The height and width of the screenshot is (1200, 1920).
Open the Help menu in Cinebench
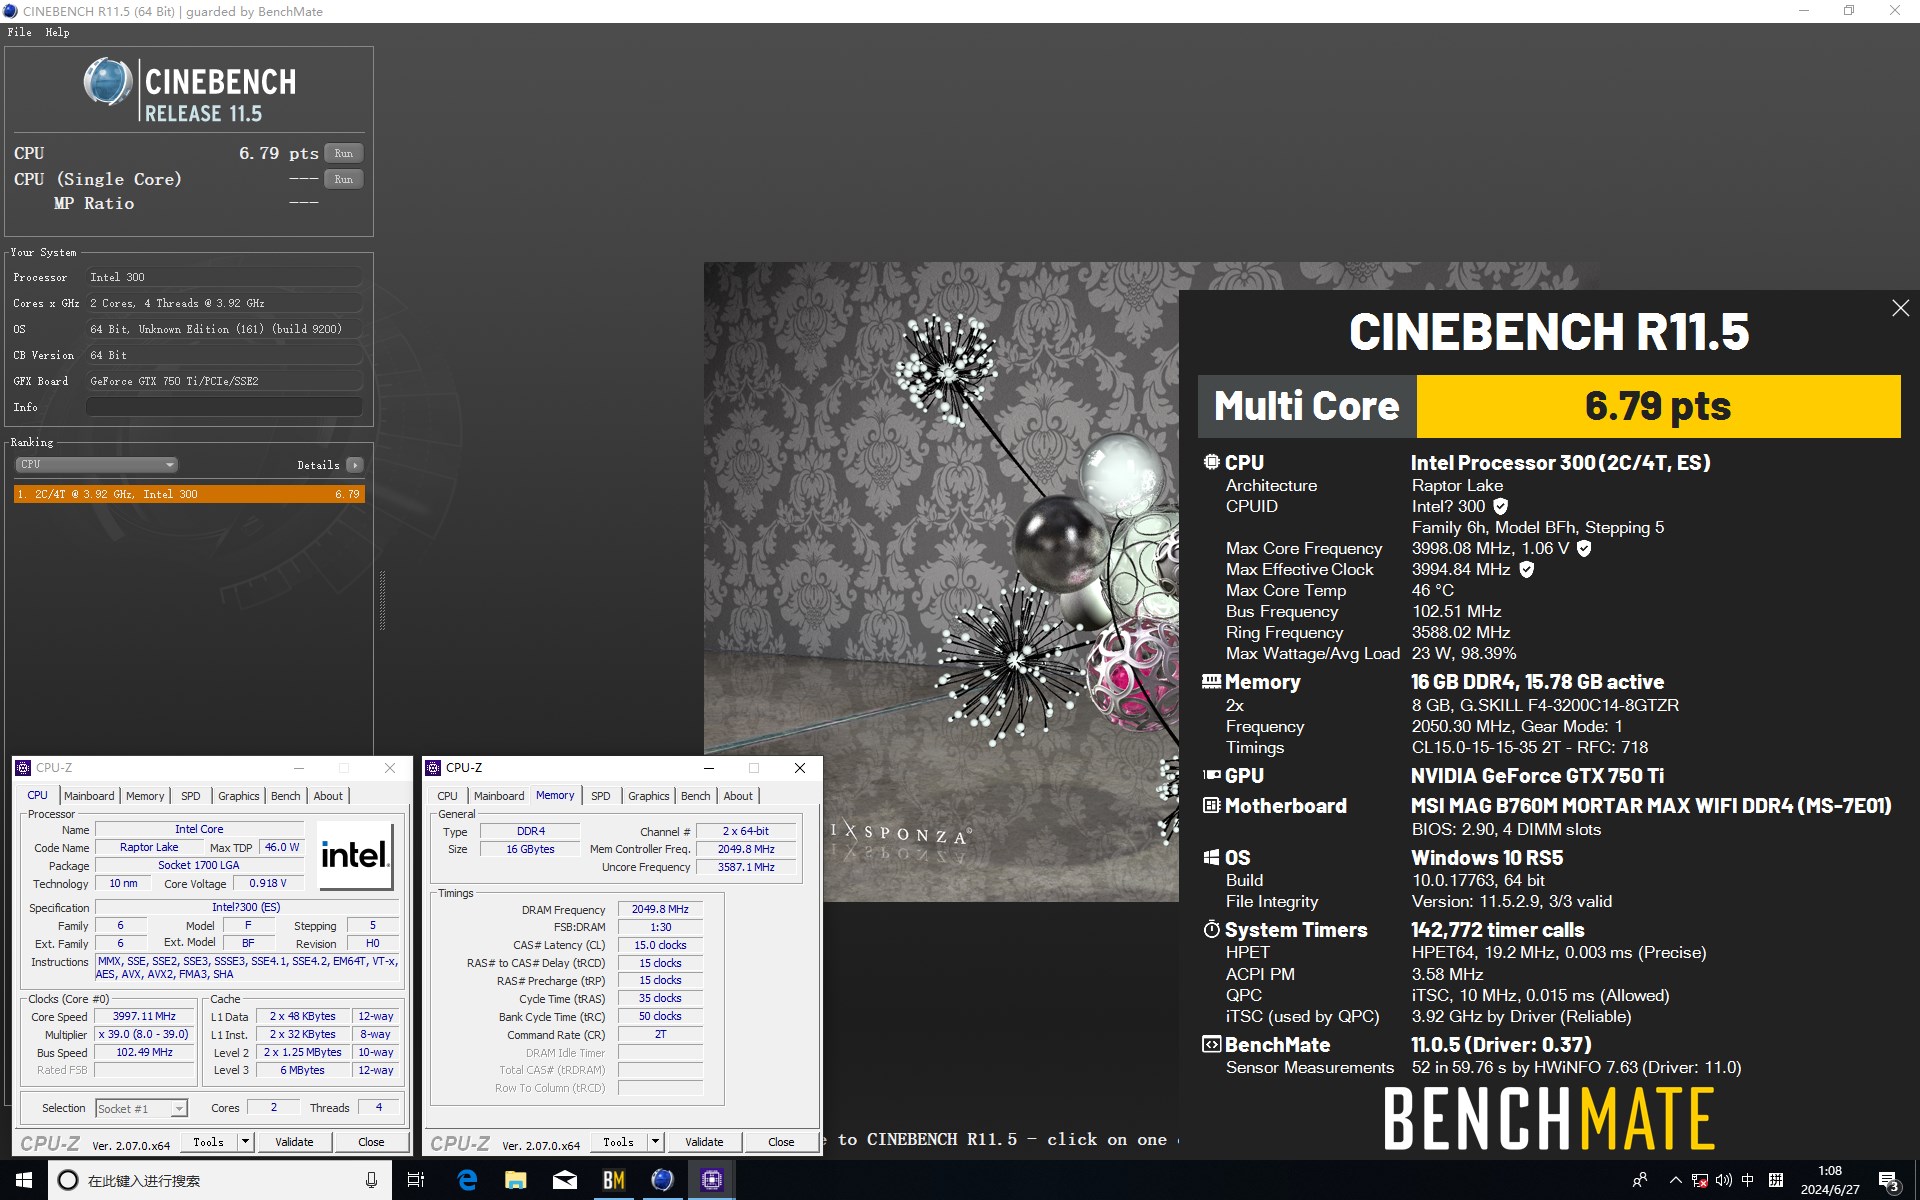coord(57,32)
